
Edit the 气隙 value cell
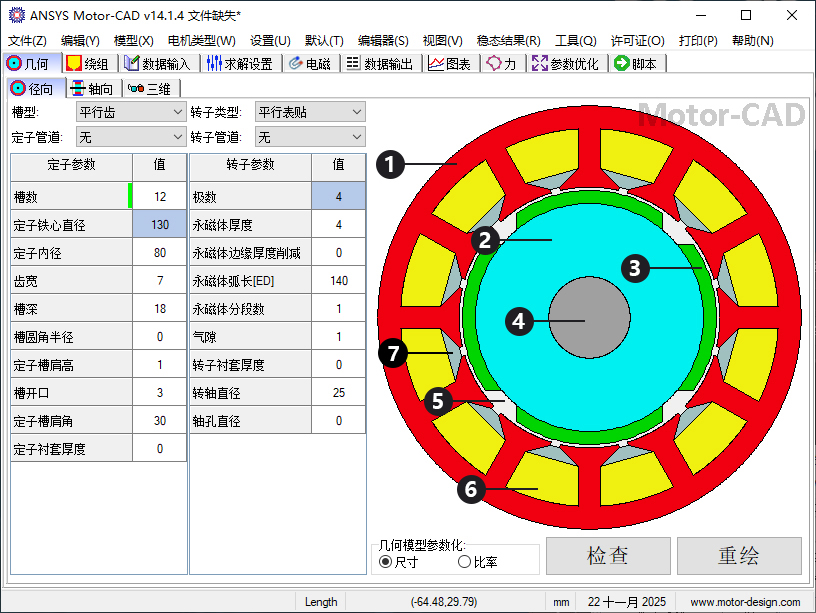(x=339, y=337)
